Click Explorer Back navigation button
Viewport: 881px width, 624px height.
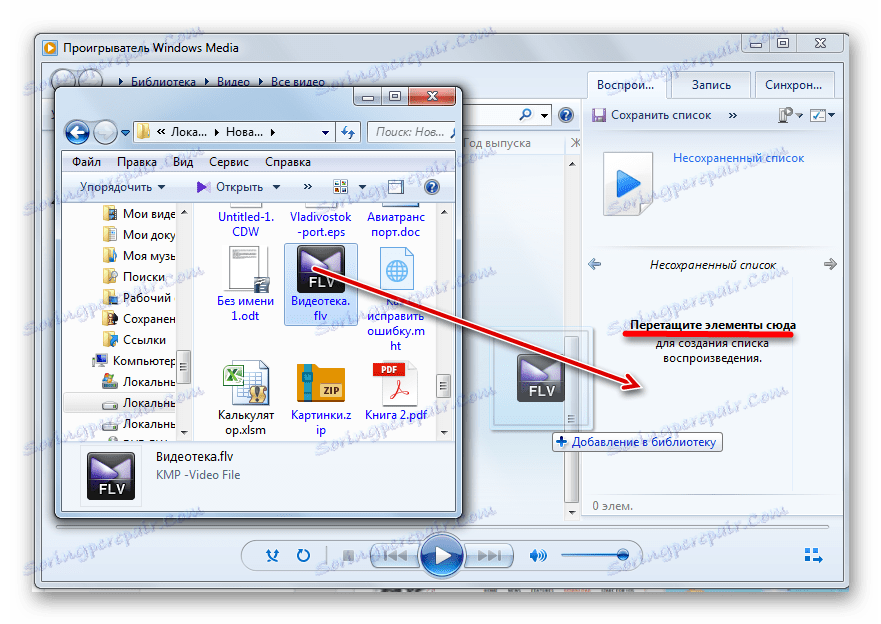coord(77,133)
